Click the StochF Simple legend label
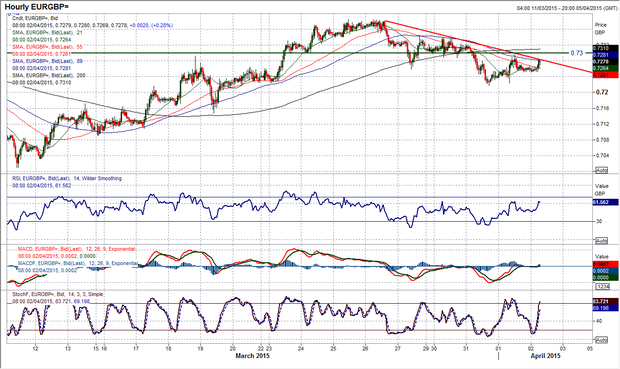The image size is (620, 369). pyautogui.click(x=58, y=294)
